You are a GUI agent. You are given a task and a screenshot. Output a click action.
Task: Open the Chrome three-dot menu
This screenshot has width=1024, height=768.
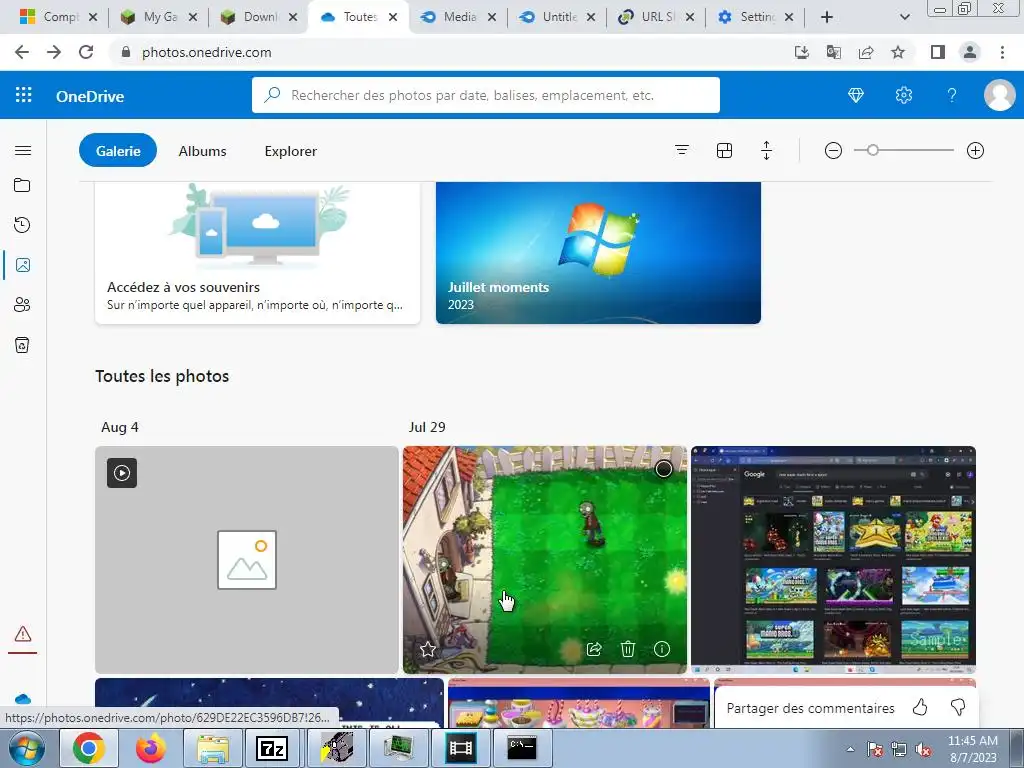[1002, 52]
